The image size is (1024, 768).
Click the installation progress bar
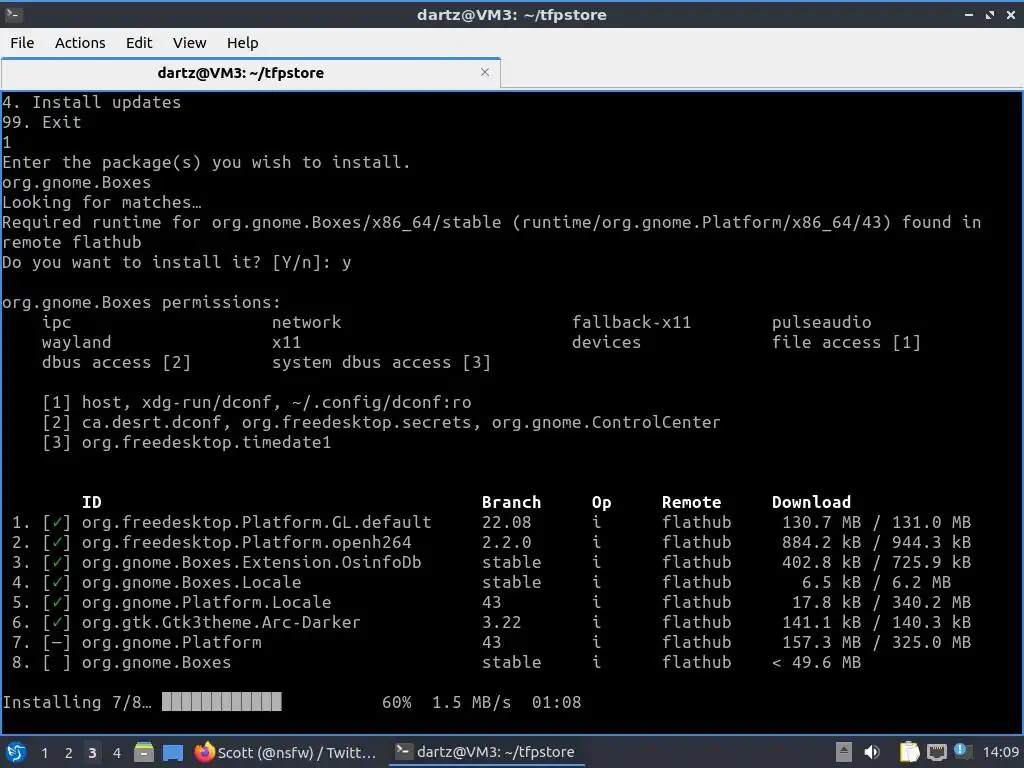click(x=222, y=701)
